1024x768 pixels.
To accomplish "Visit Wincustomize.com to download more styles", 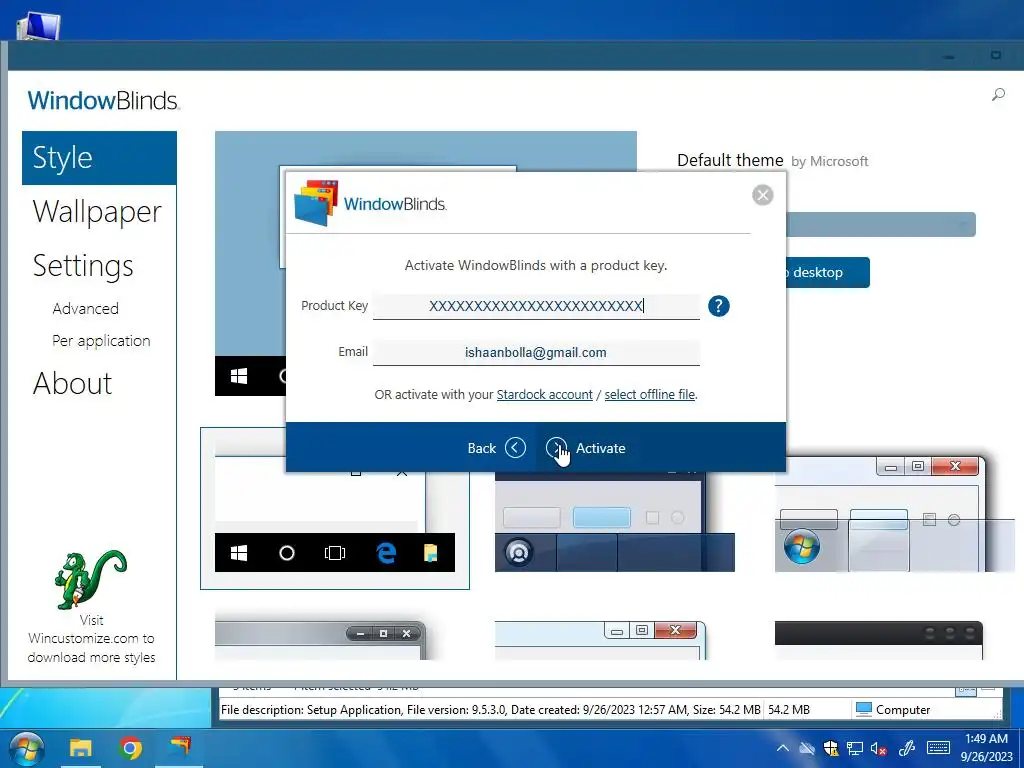I will click(x=91, y=639).
